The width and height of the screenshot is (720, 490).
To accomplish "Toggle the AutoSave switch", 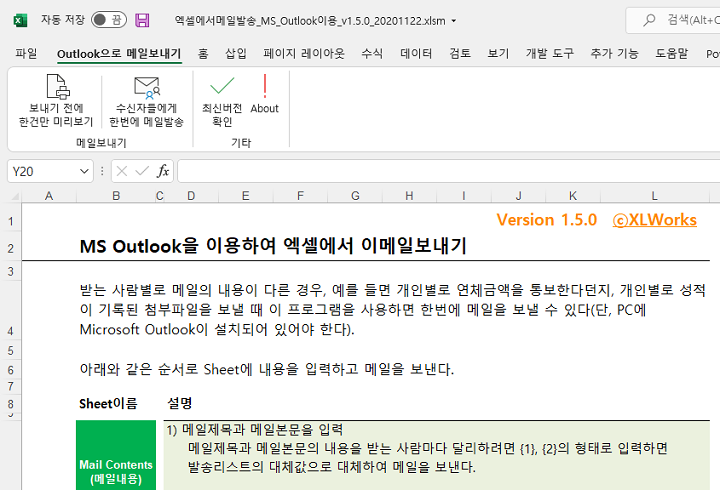I will (108, 20).
